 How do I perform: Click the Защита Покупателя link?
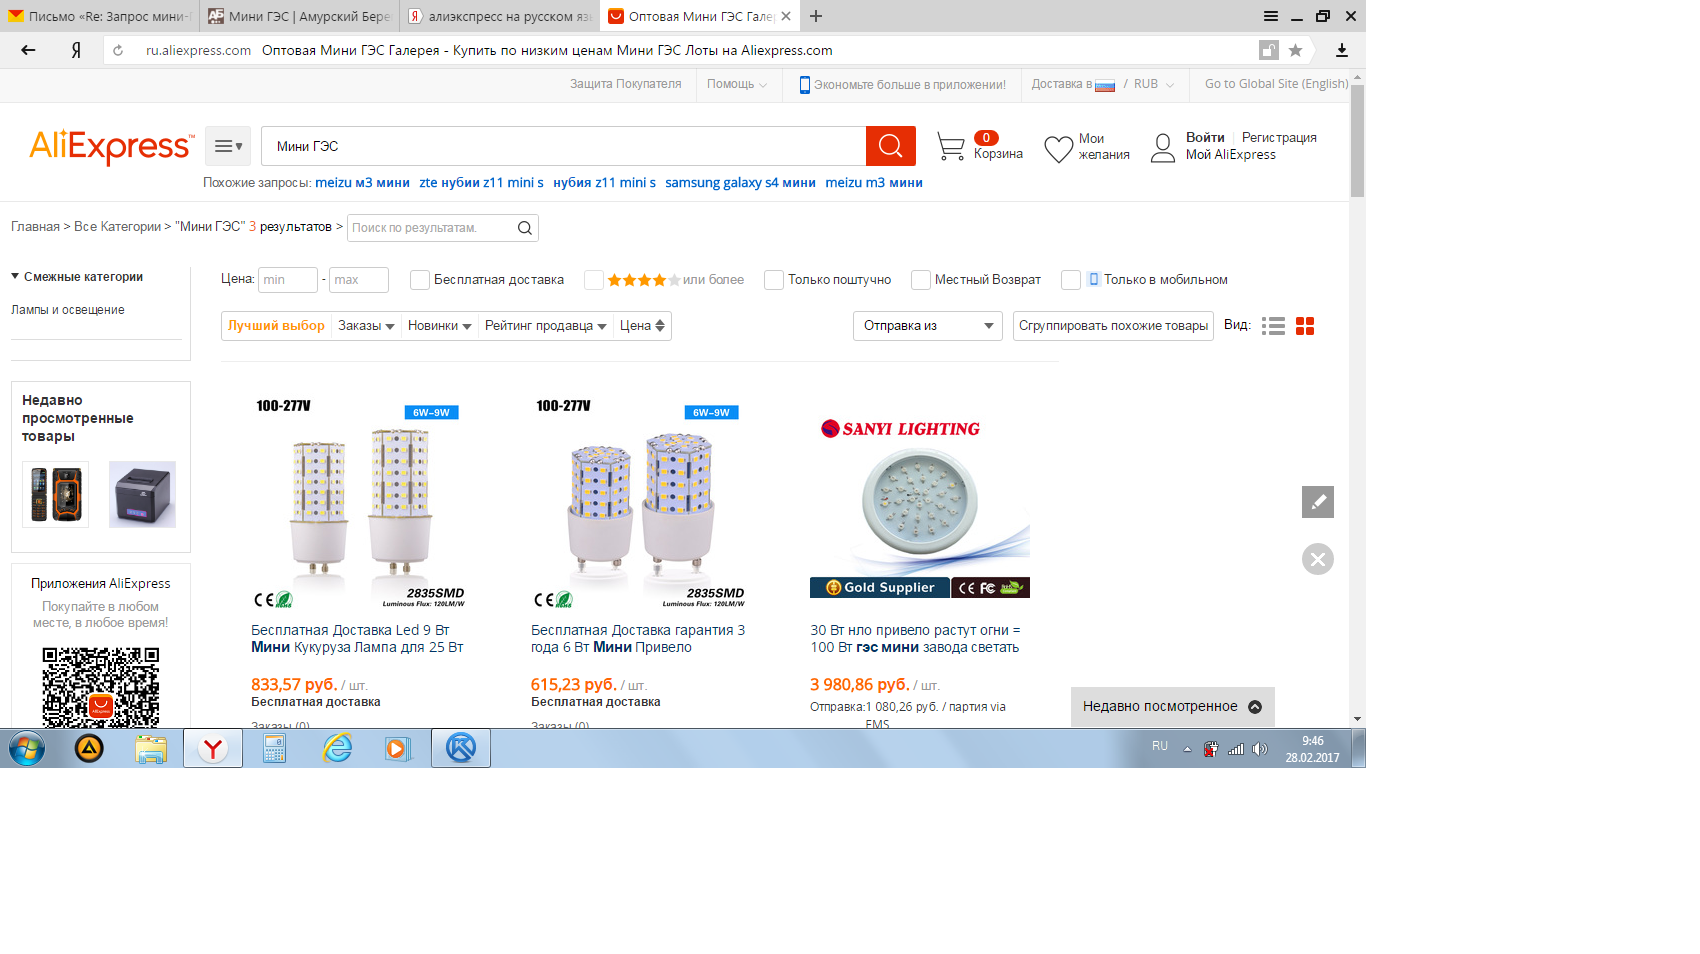click(626, 84)
